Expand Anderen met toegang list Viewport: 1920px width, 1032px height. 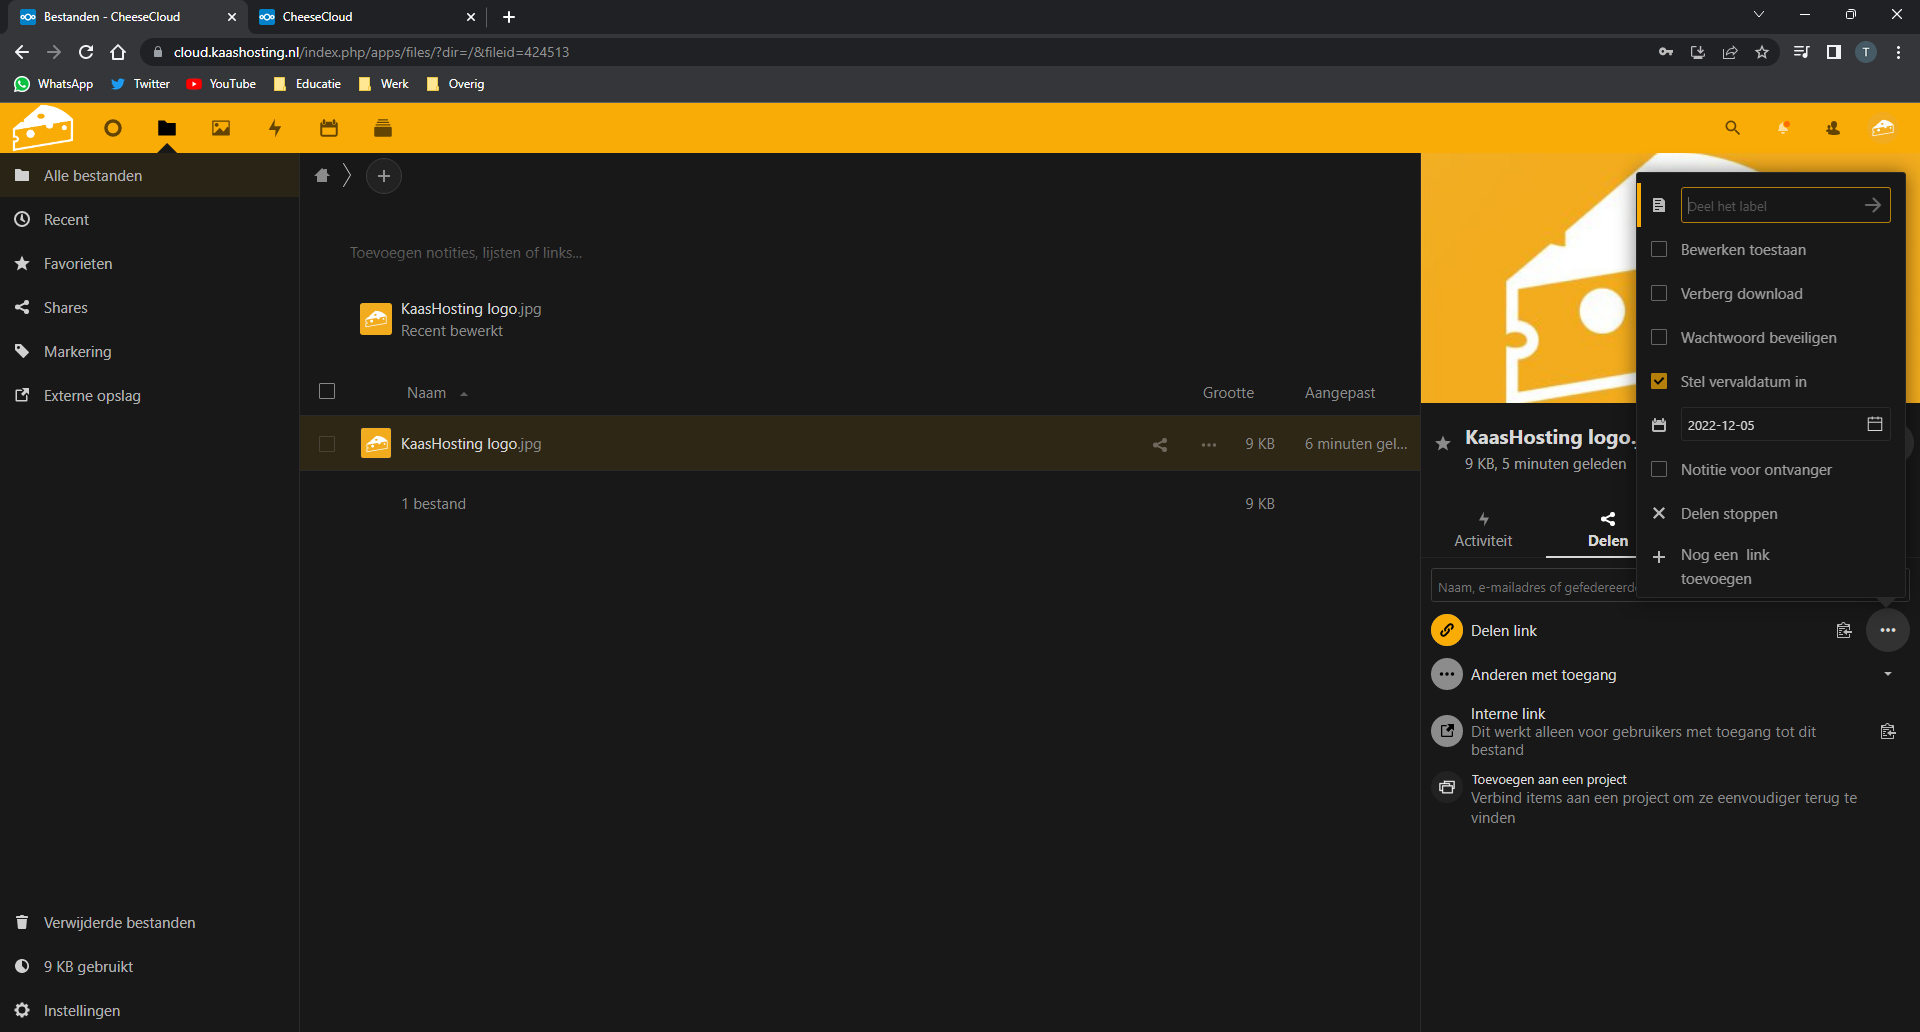pyautogui.click(x=1887, y=675)
